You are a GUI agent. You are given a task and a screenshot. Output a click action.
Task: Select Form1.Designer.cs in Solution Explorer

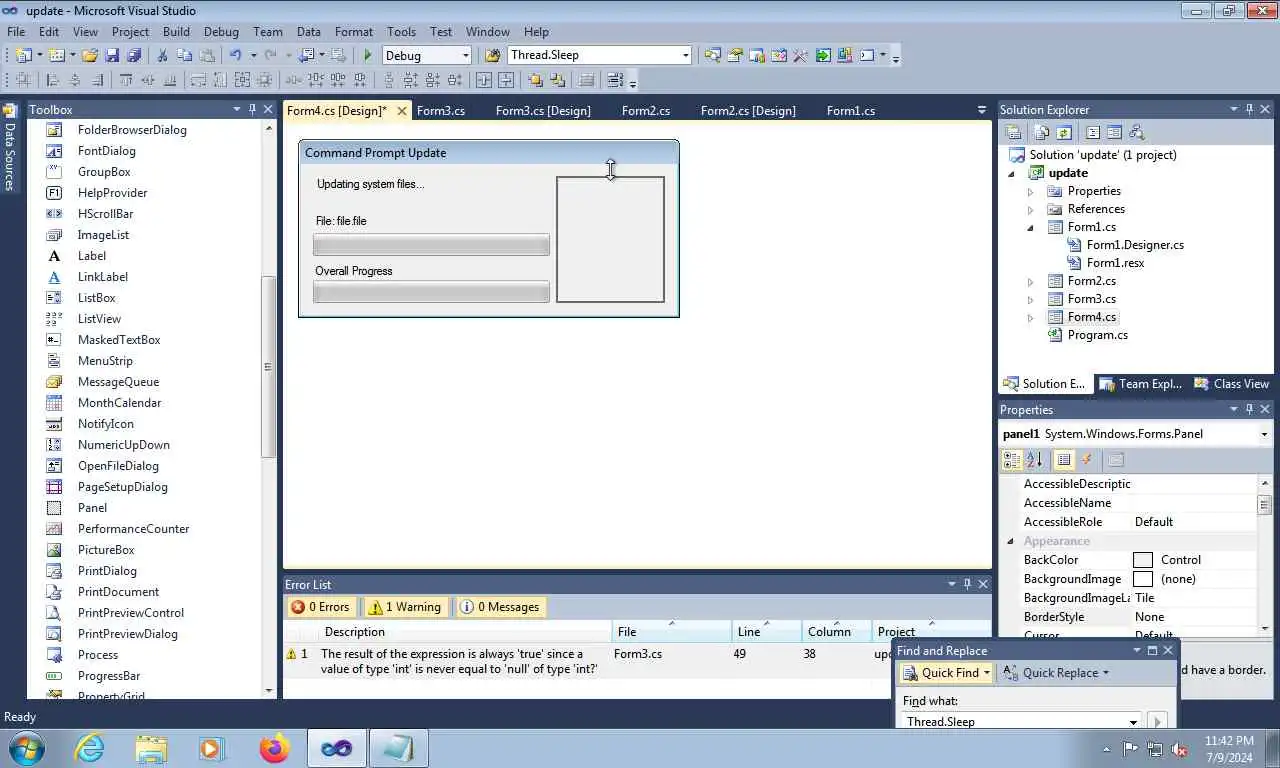click(x=1135, y=245)
